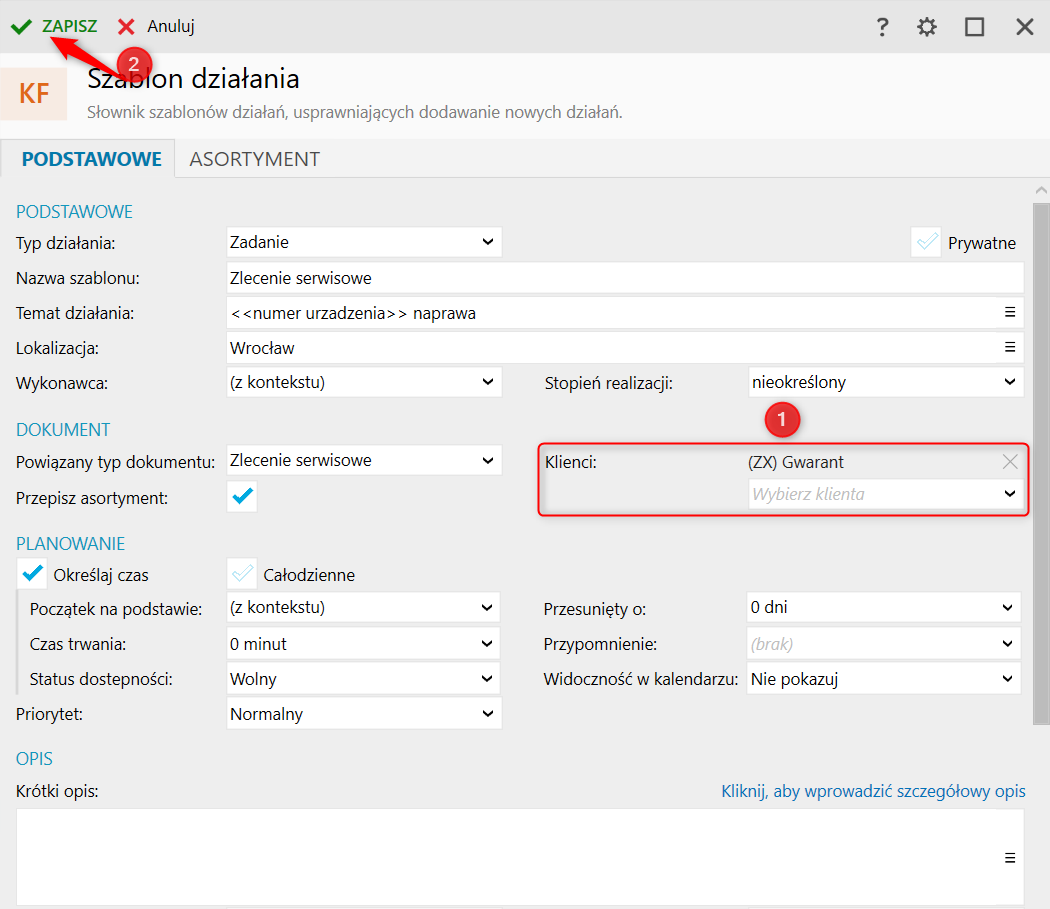Screen dimensions: 1050x909
Task: Select the PODSTAWOWE tab
Action: (x=91, y=159)
